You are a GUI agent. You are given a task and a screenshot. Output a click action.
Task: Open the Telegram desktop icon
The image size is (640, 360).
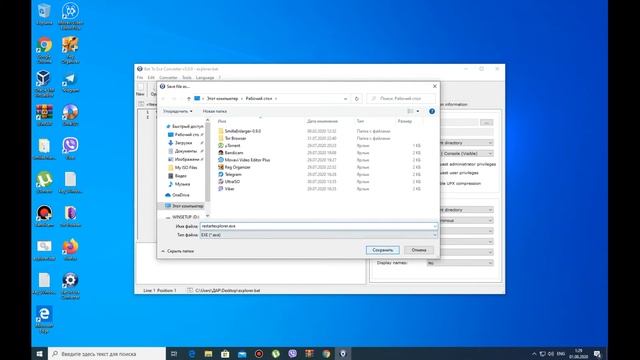click(x=70, y=83)
